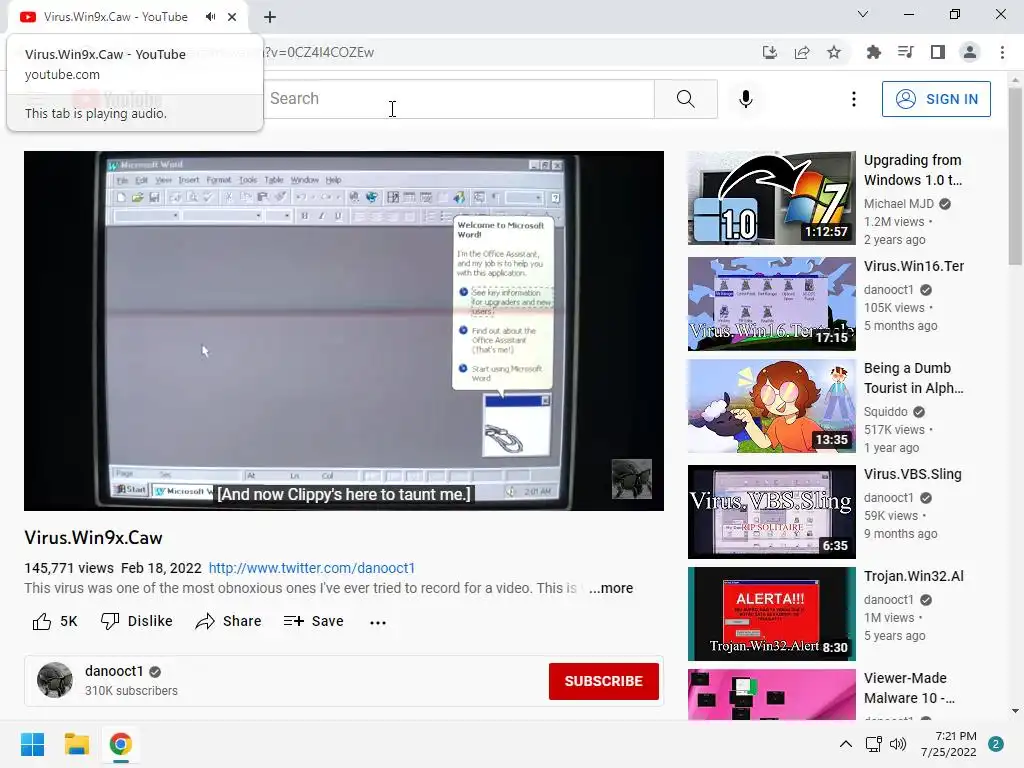1024x768 pixels.
Task: Click the Virus.Win9x.Caw video title
Action: 93,537
